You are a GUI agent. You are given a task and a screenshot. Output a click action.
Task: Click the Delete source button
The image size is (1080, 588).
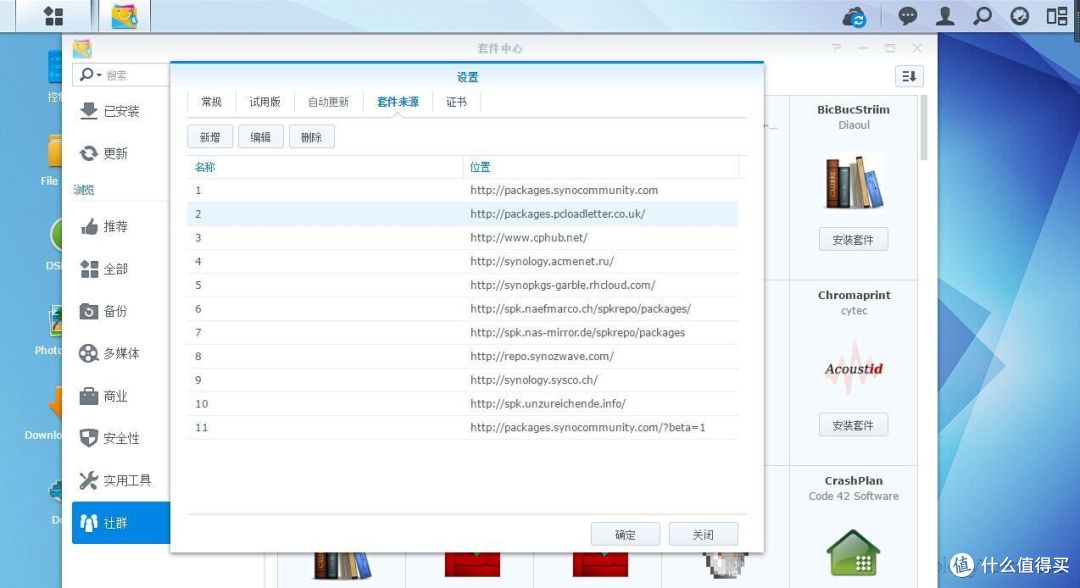(311, 137)
